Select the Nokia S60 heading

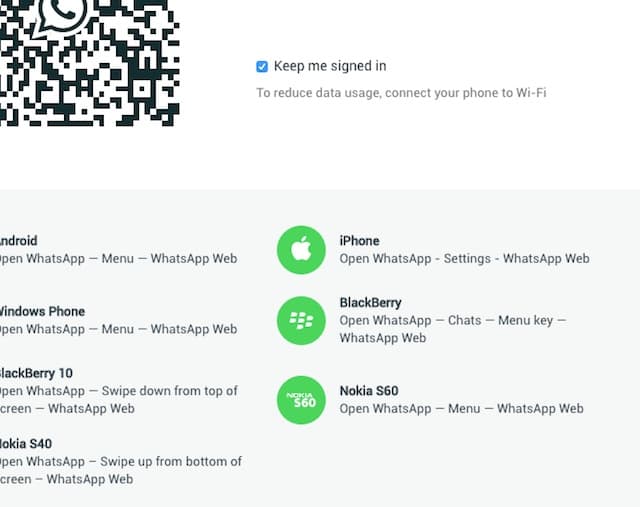(x=369, y=391)
